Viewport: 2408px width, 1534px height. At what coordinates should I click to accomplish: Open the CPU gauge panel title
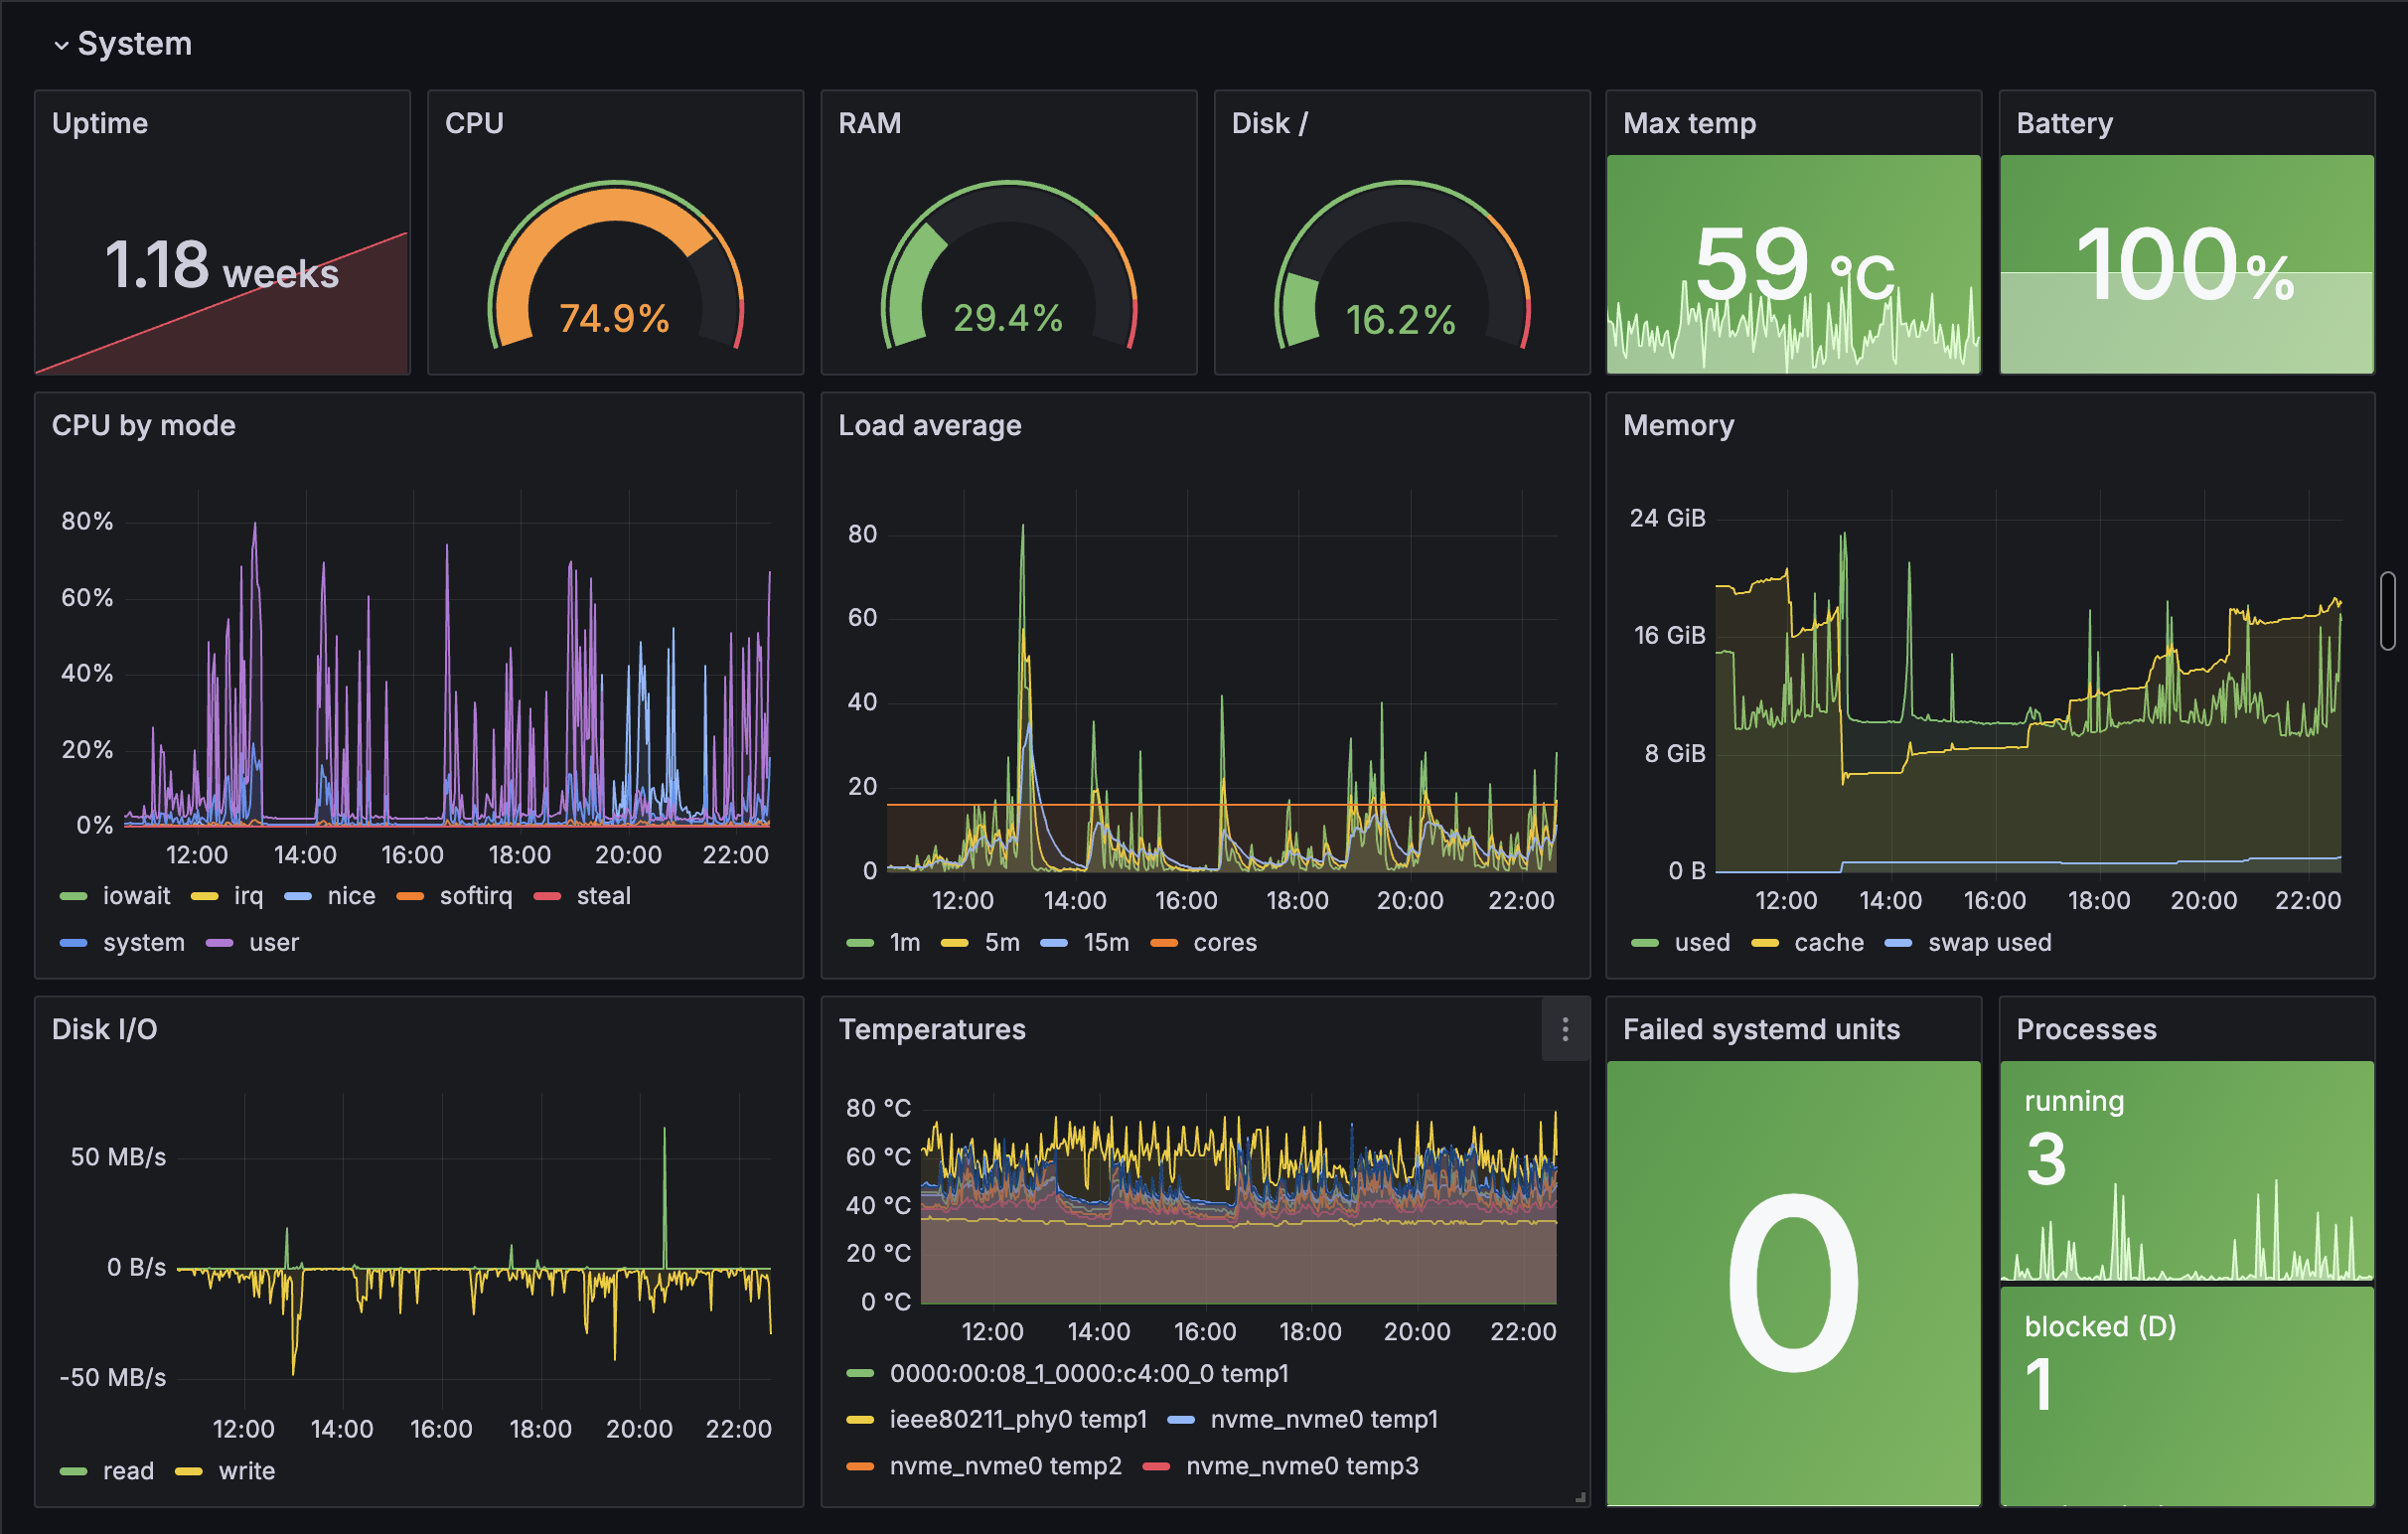click(x=474, y=123)
